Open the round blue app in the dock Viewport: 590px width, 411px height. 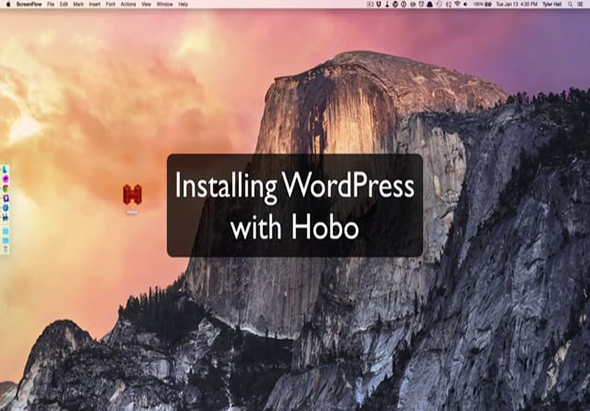click(5, 207)
